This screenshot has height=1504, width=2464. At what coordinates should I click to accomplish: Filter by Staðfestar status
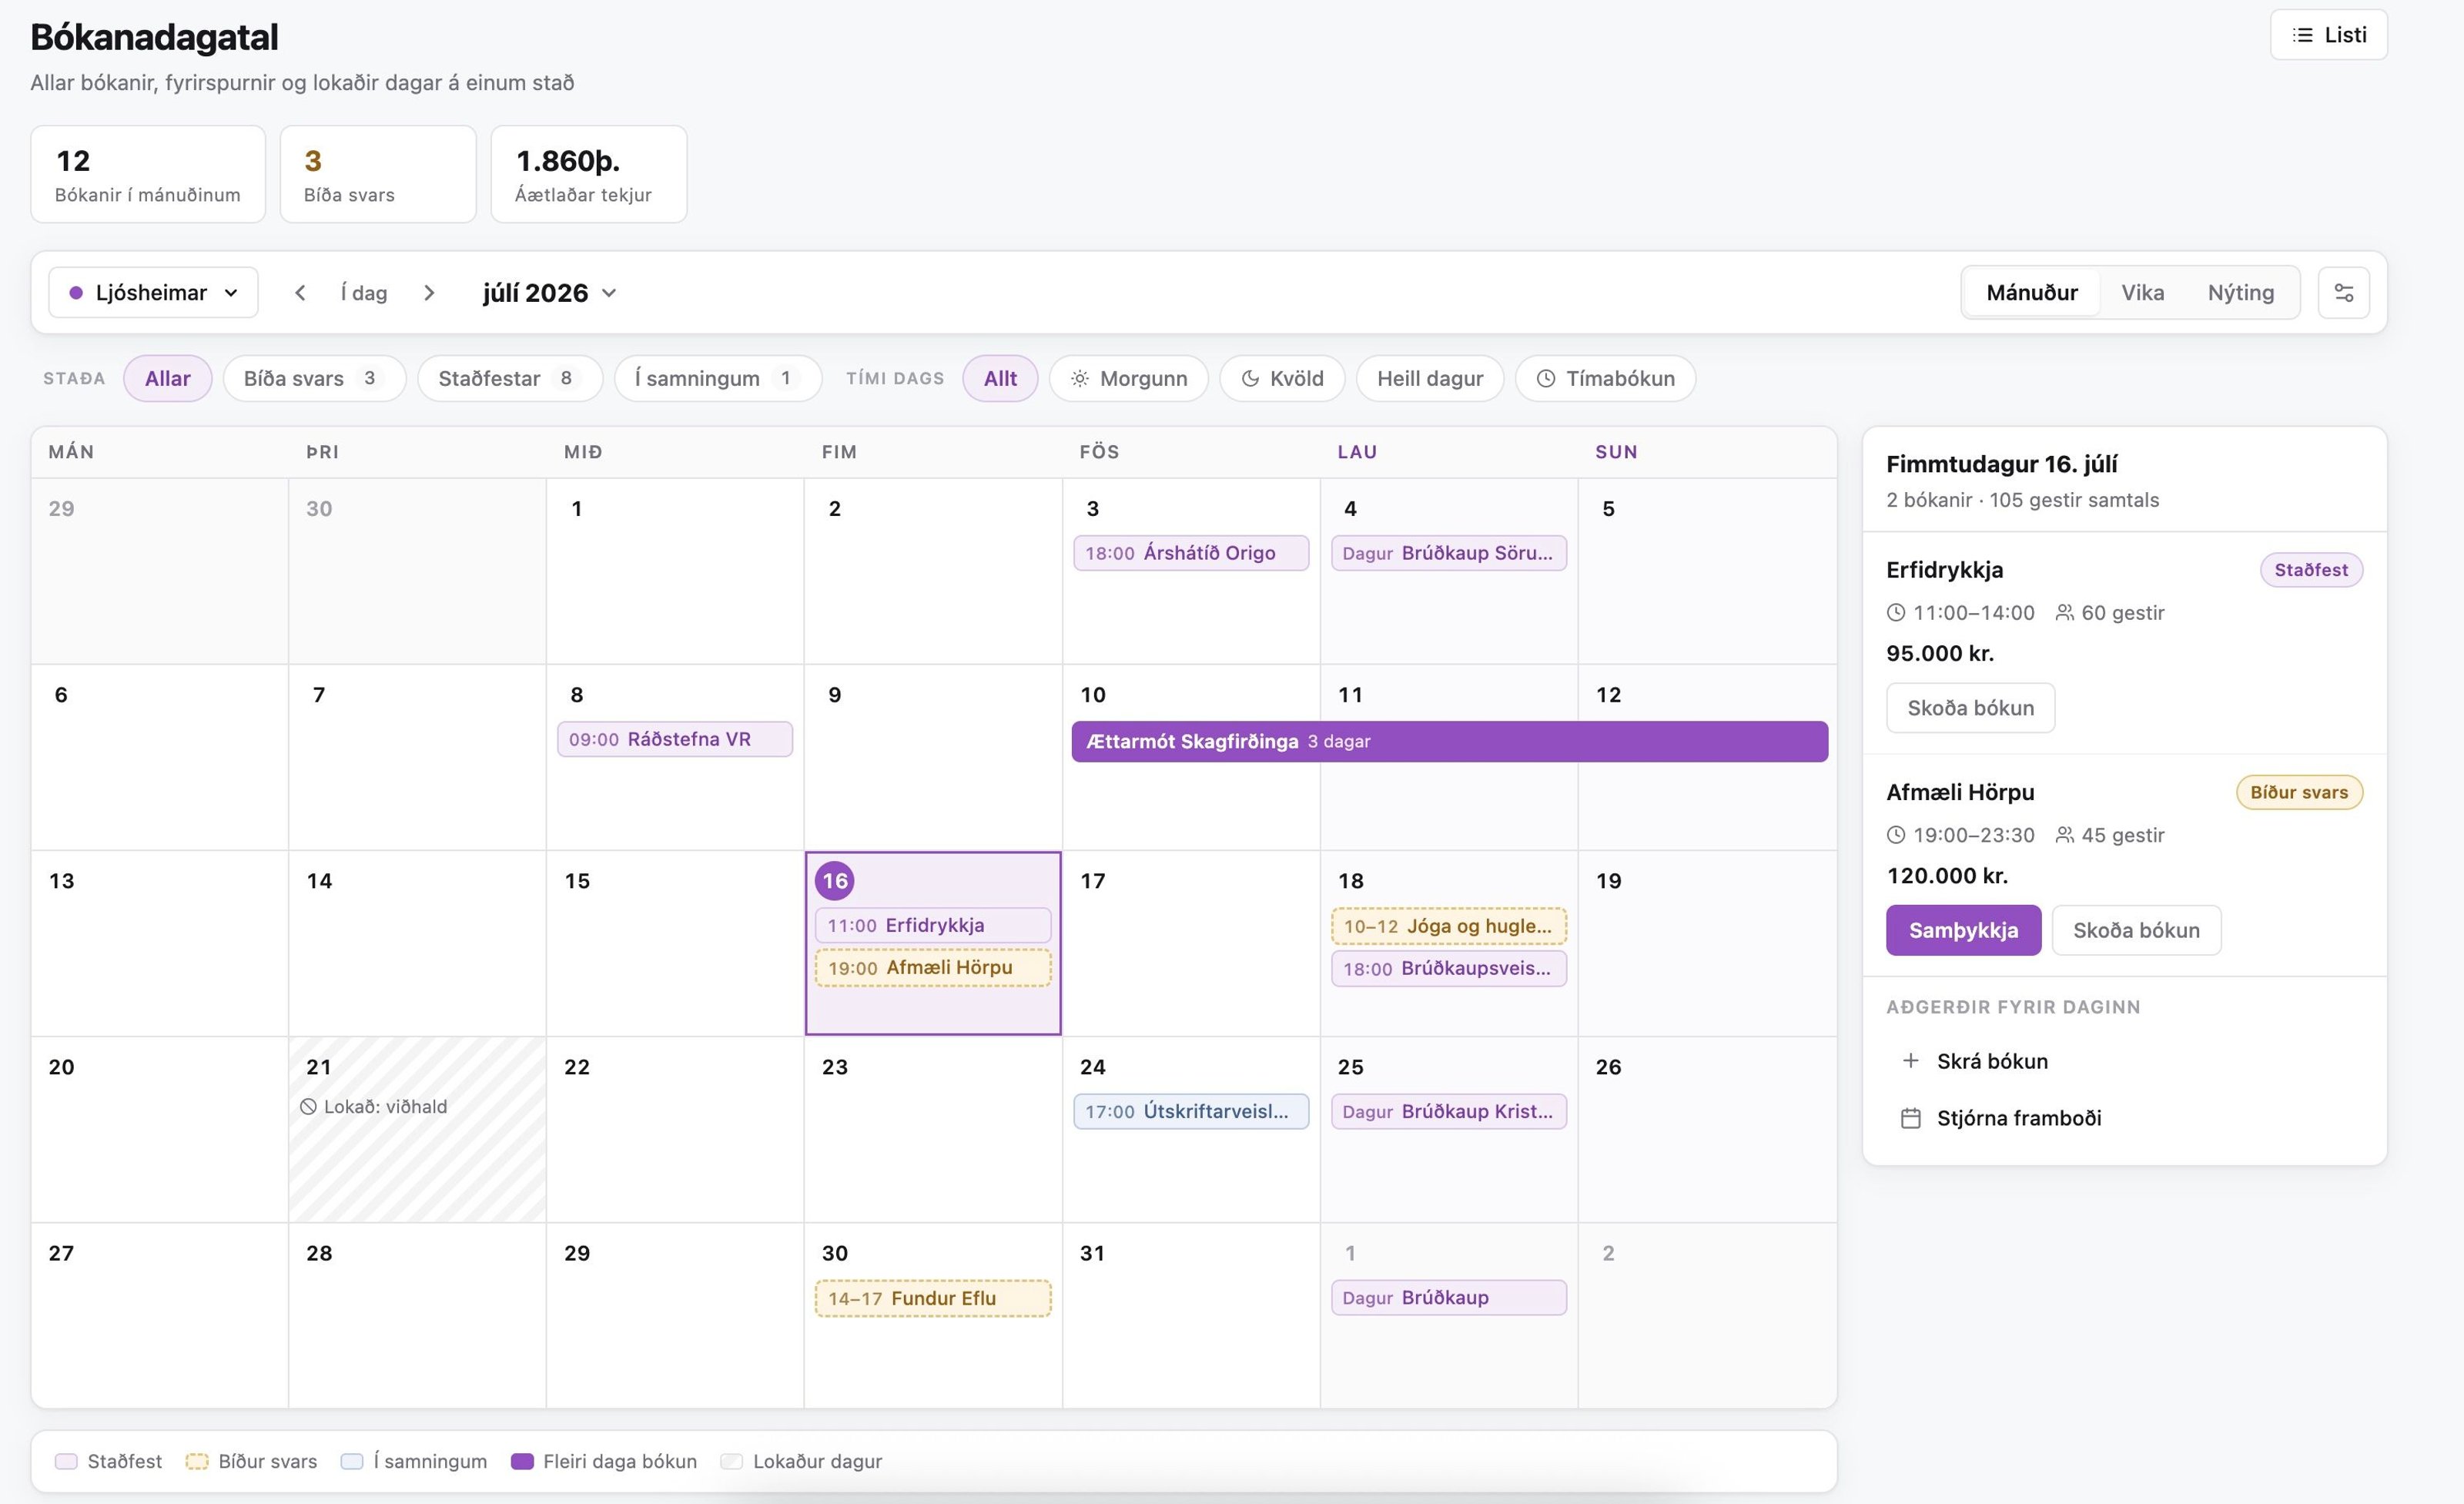(510, 379)
